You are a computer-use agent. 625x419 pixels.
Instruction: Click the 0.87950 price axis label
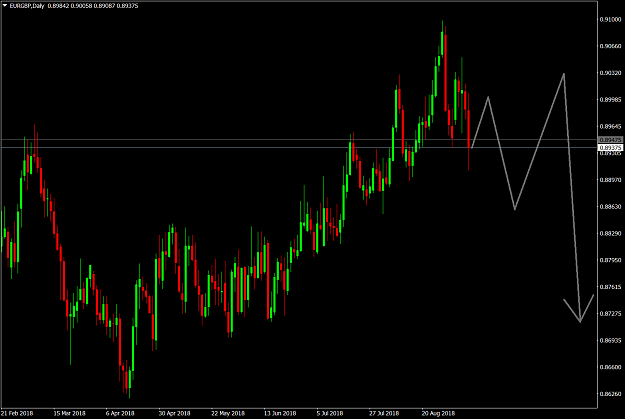point(611,260)
